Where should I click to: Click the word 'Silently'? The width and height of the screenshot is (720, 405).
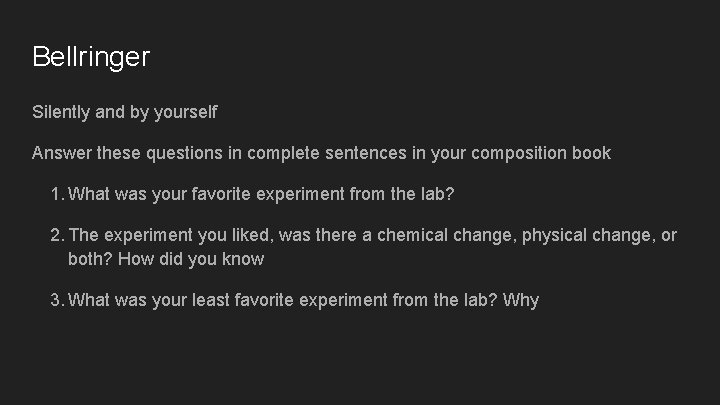tap(64, 112)
